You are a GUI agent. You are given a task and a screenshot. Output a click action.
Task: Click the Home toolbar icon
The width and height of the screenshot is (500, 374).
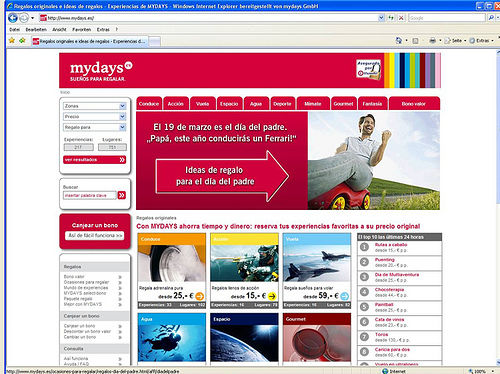click(x=399, y=41)
